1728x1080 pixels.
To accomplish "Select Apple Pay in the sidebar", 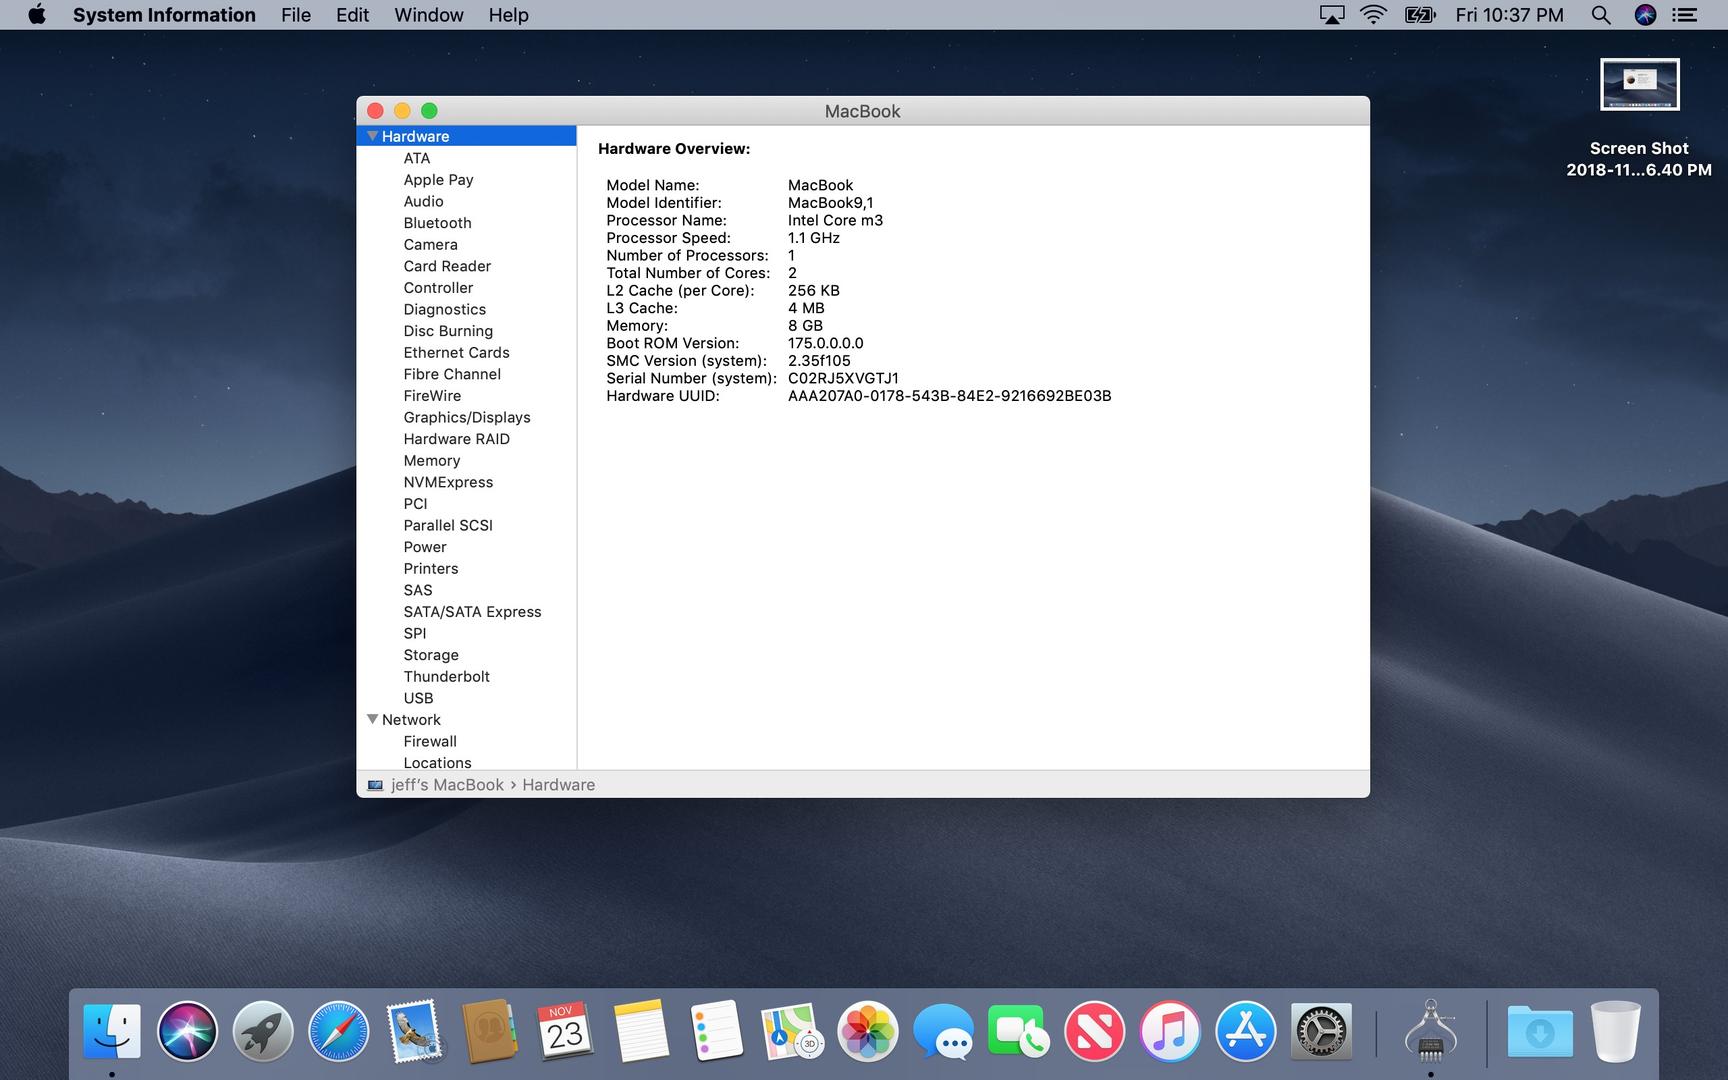I will (x=438, y=180).
